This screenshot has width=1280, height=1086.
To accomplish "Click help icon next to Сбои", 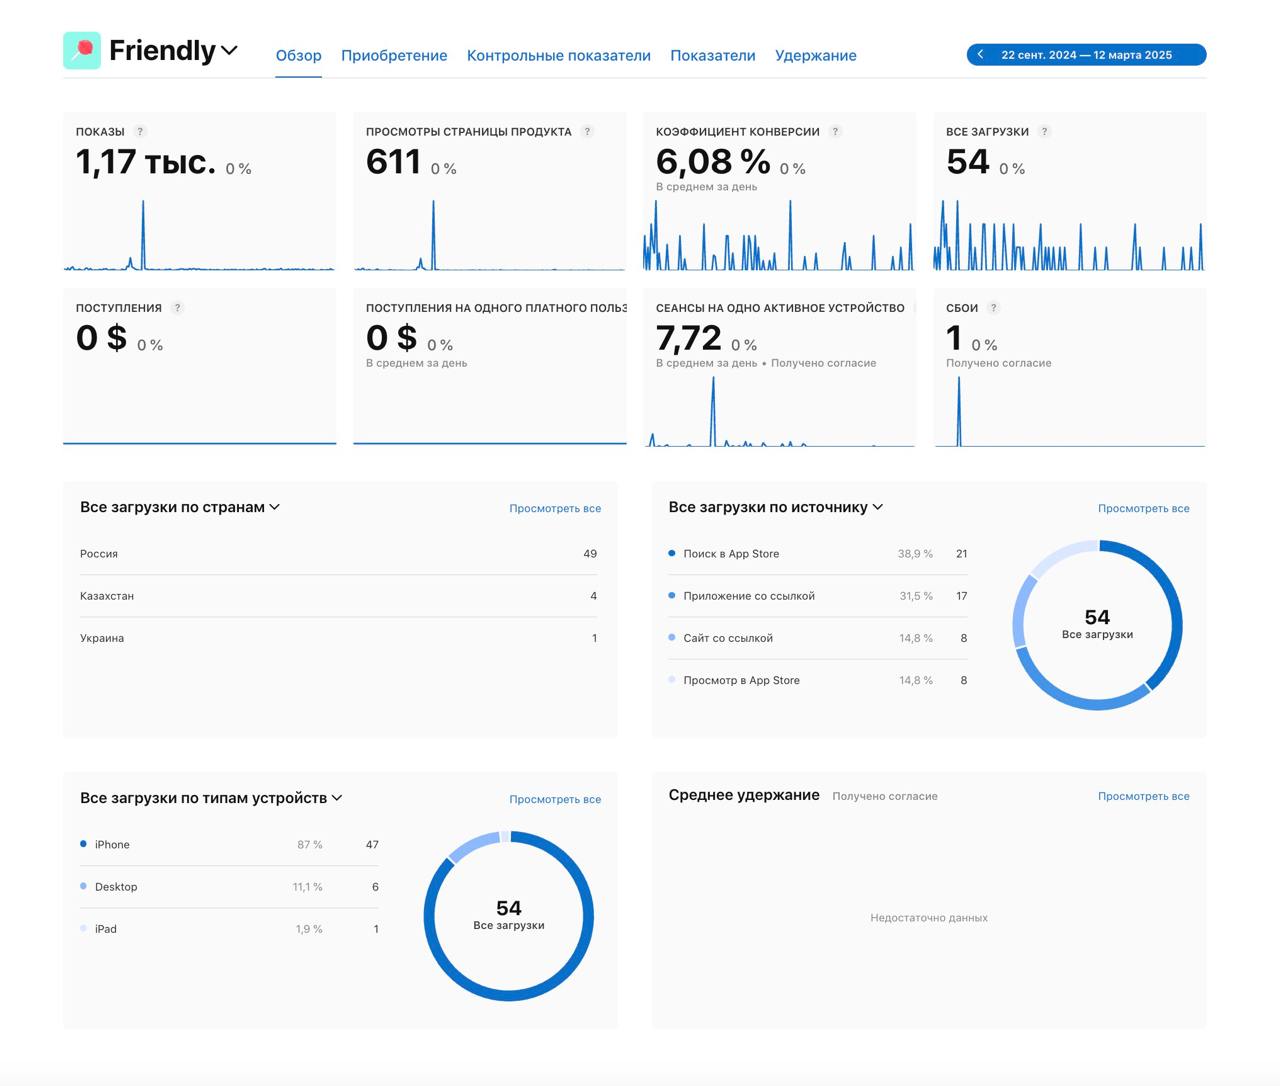I will coord(993,308).
